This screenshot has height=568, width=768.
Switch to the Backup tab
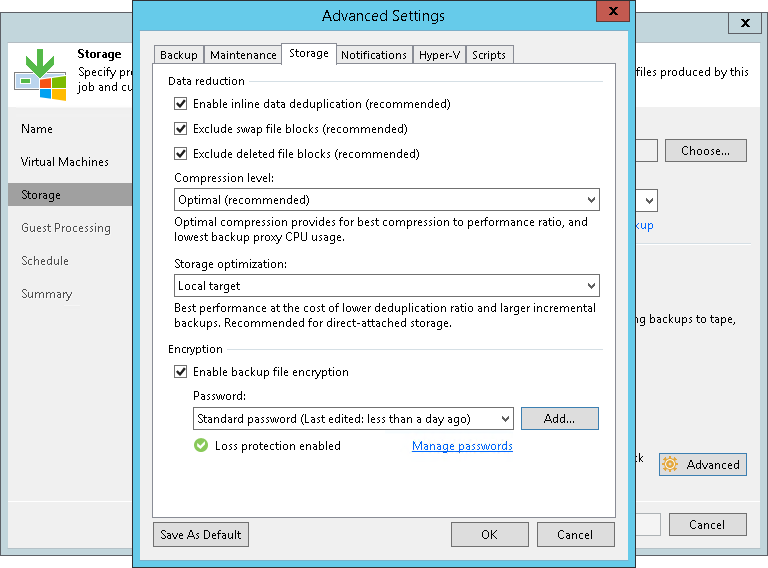tap(179, 55)
